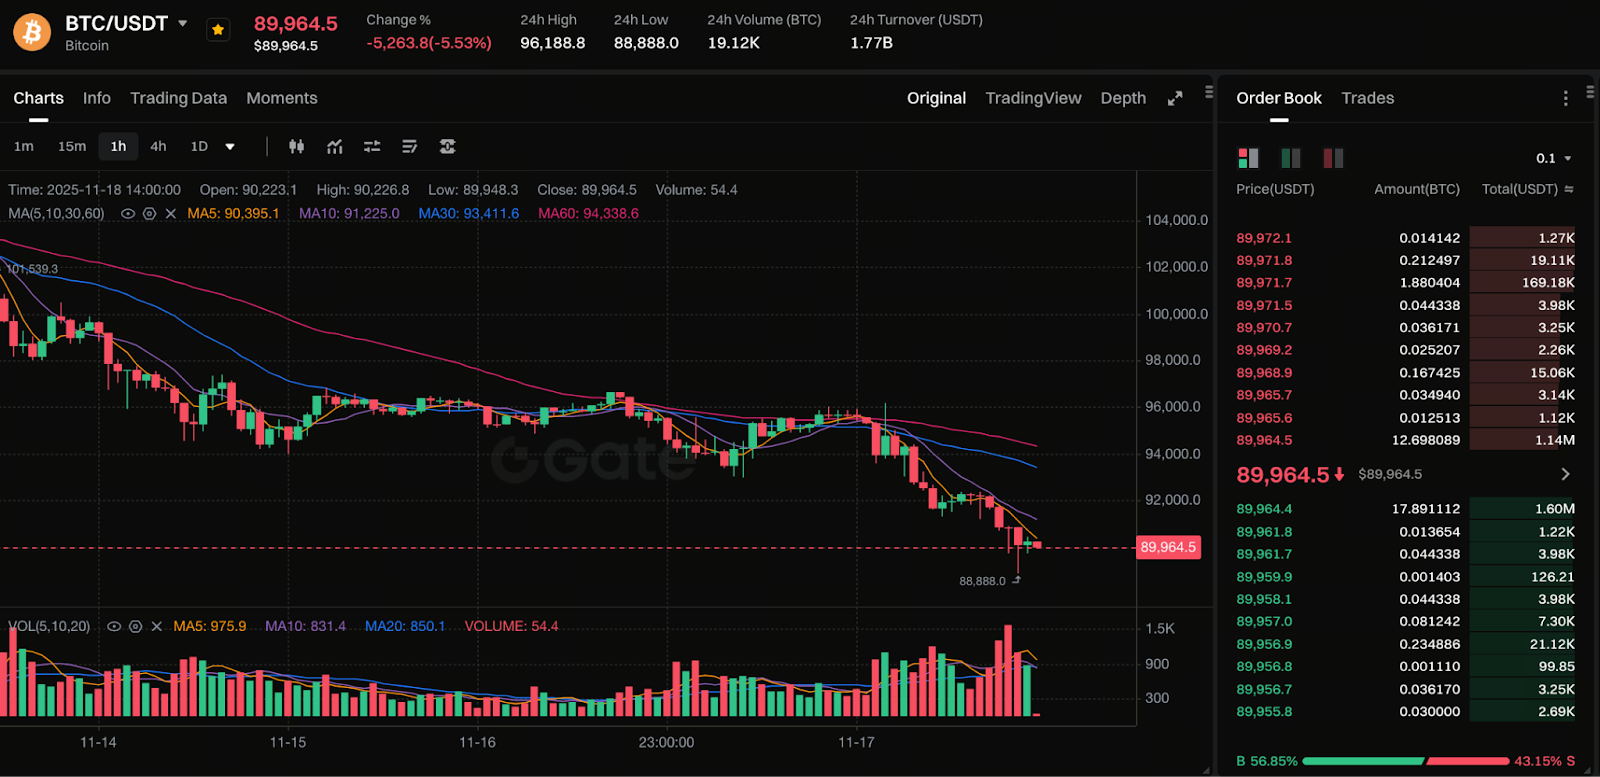This screenshot has height=777, width=1600.
Task: Toggle visibility of the VOL(5,10,20) indicator
Action: pyautogui.click(x=114, y=626)
